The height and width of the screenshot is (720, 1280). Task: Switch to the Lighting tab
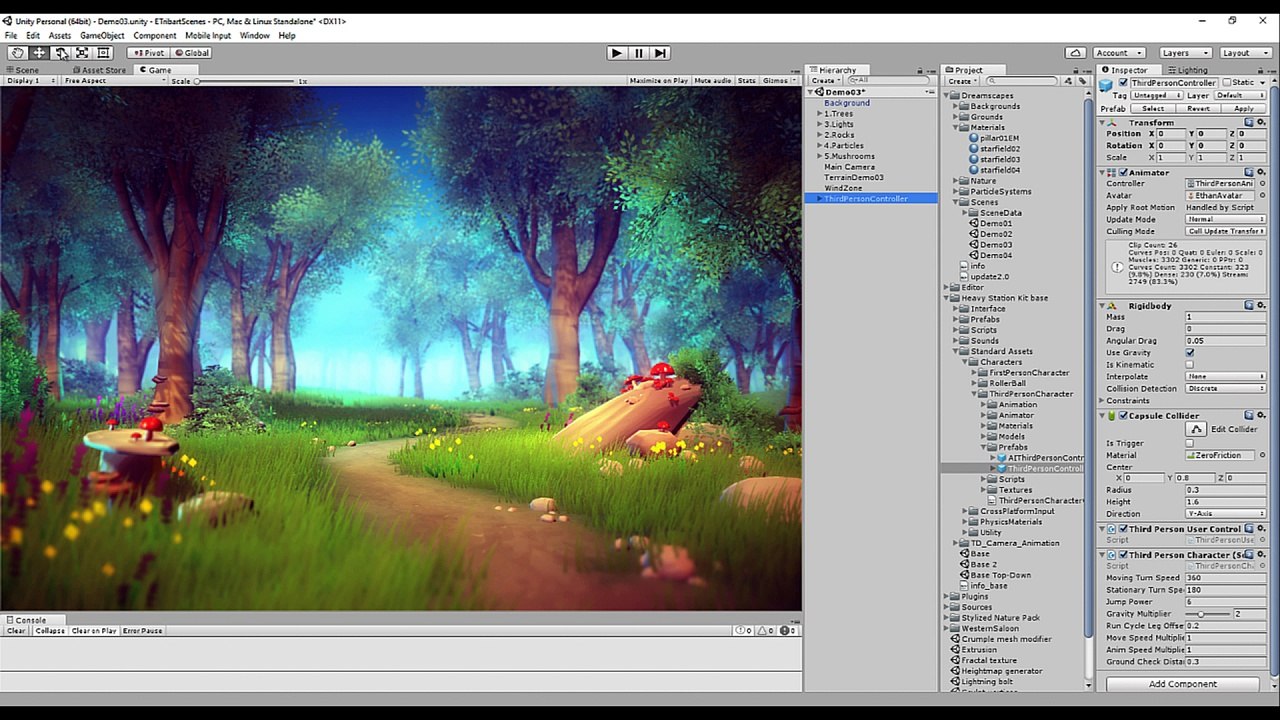click(x=1187, y=71)
